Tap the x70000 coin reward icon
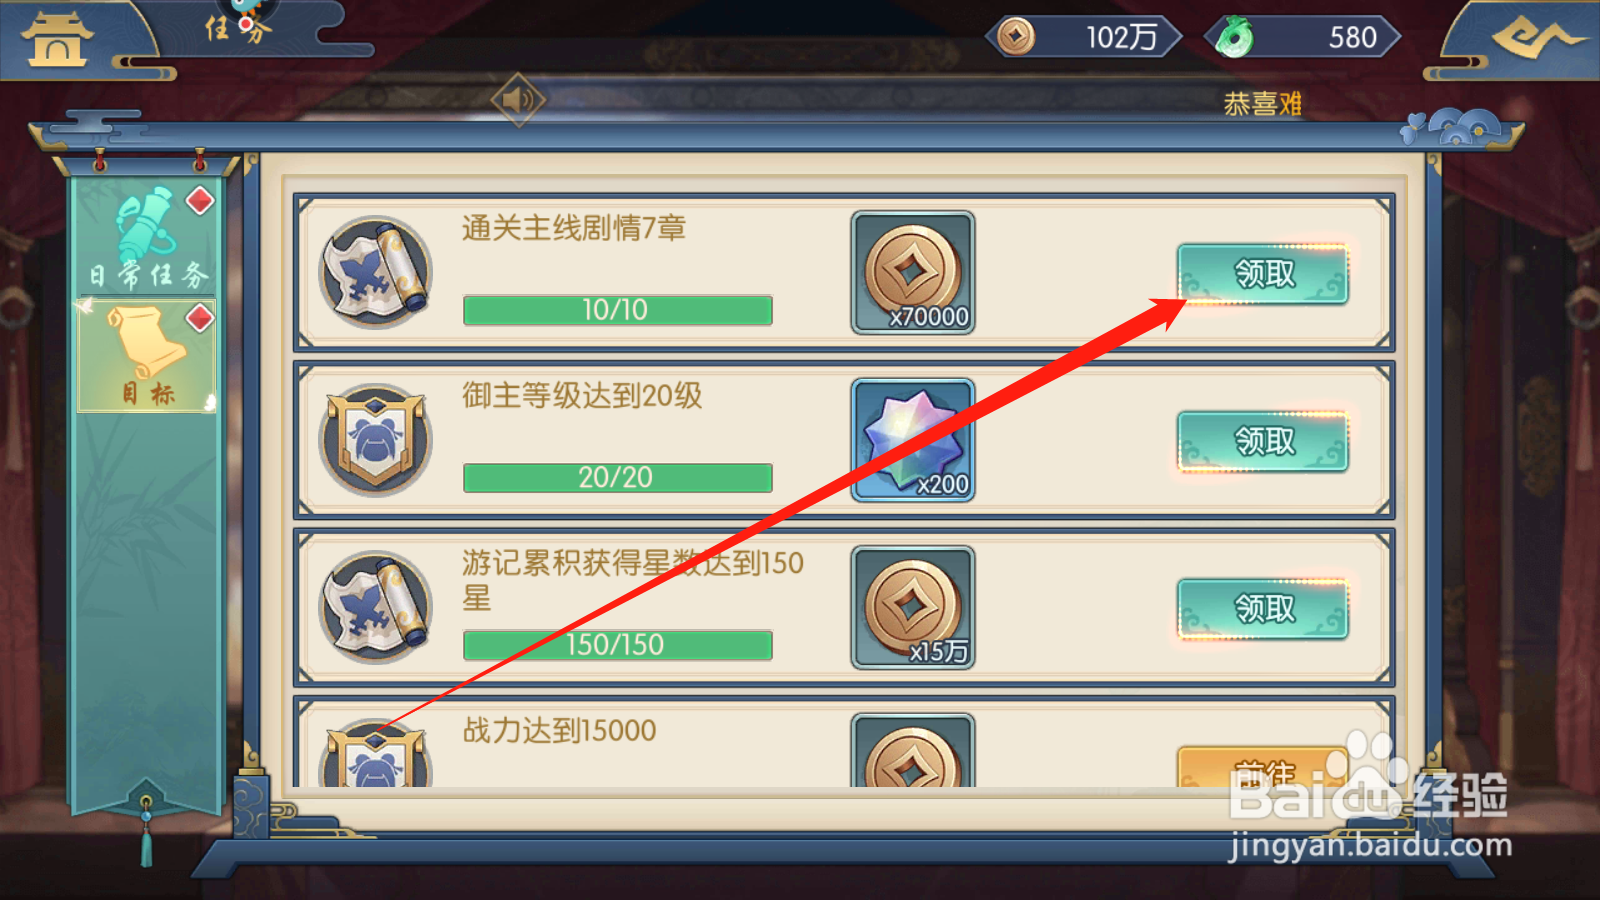This screenshot has width=1600, height=900. tap(912, 272)
